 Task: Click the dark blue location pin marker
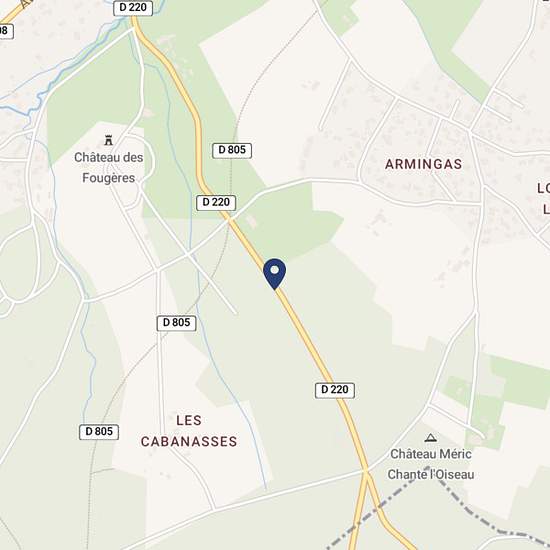[x=275, y=274]
